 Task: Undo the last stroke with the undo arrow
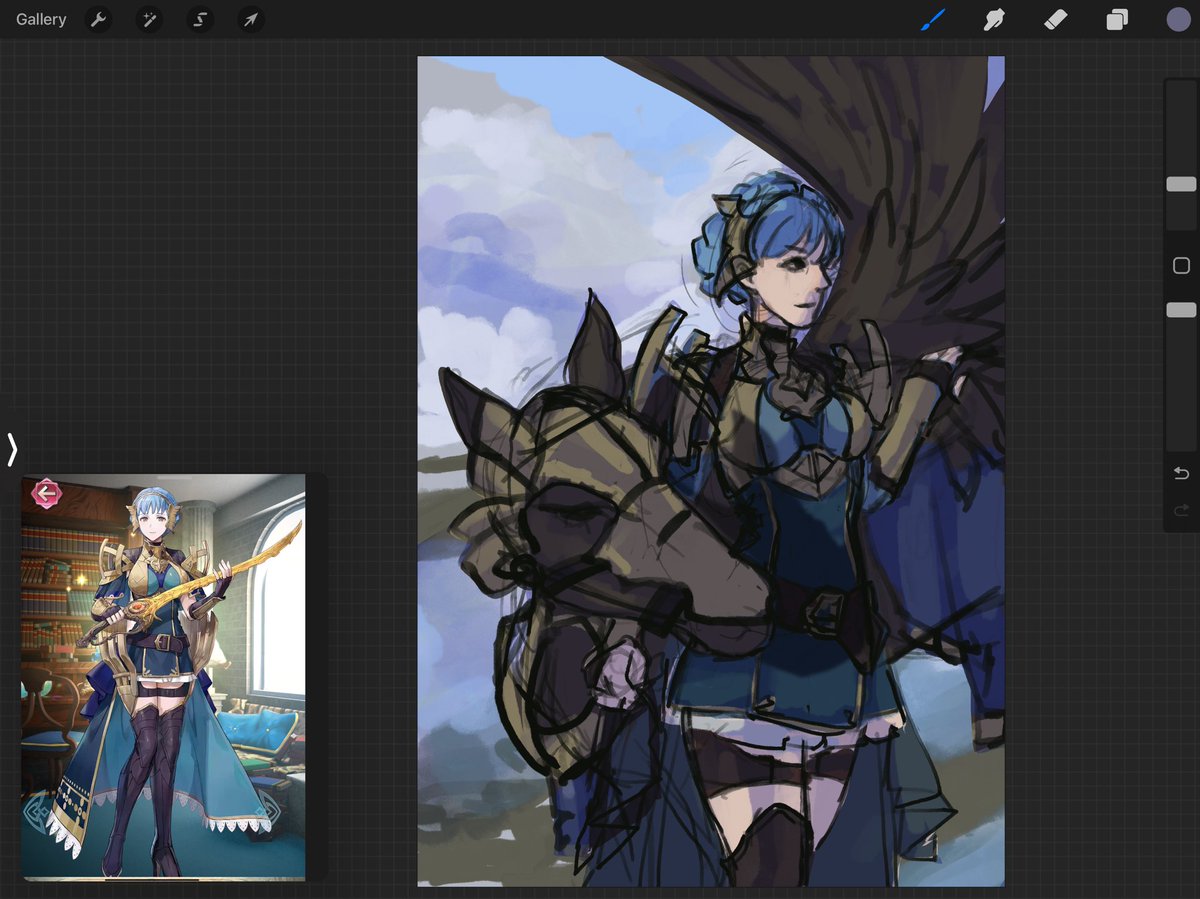1181,472
